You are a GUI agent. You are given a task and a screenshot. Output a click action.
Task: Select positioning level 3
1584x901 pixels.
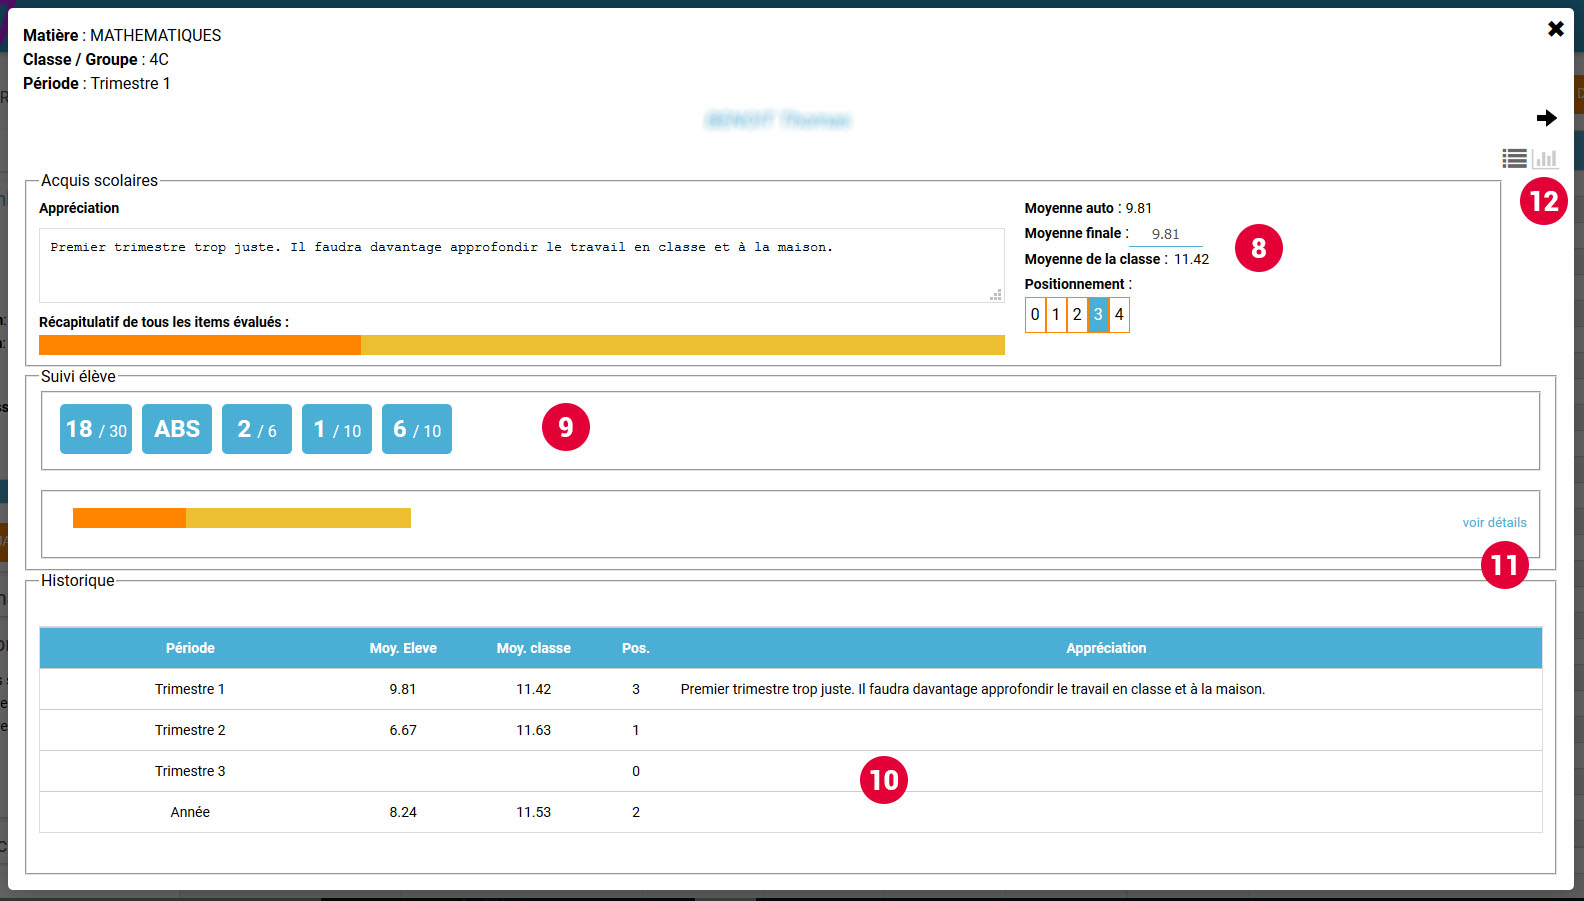tap(1098, 315)
